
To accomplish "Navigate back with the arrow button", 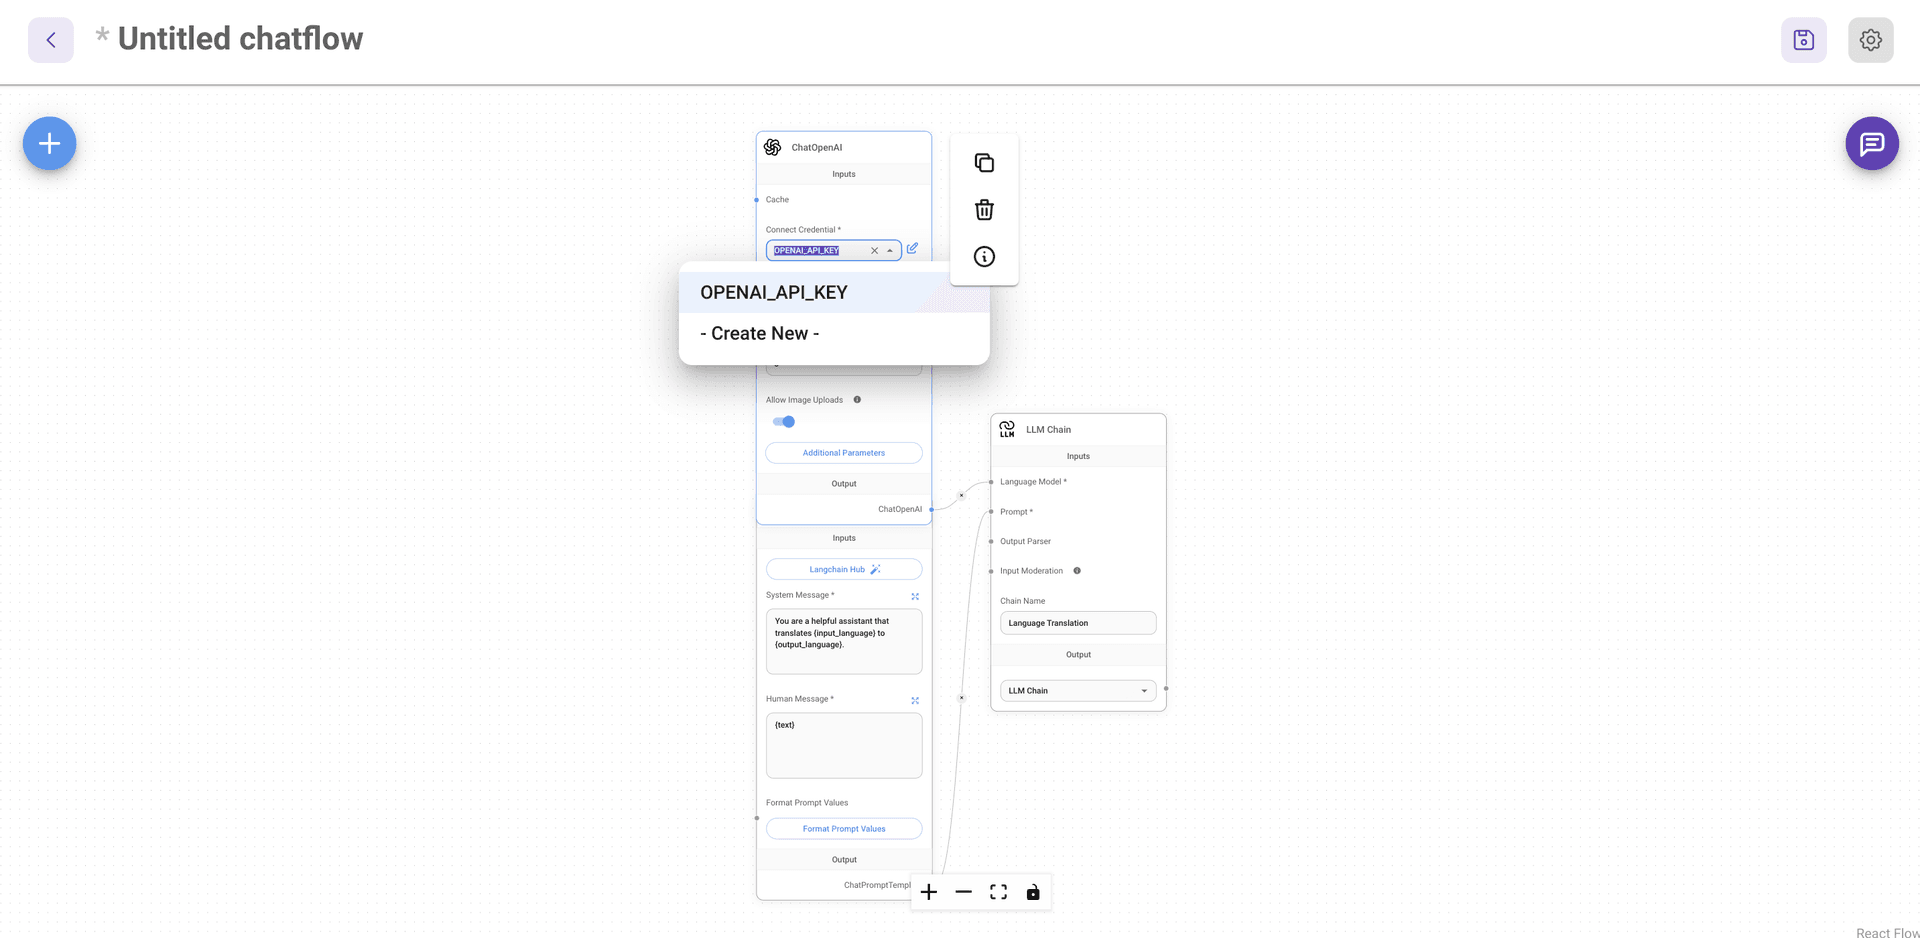I will point(49,40).
